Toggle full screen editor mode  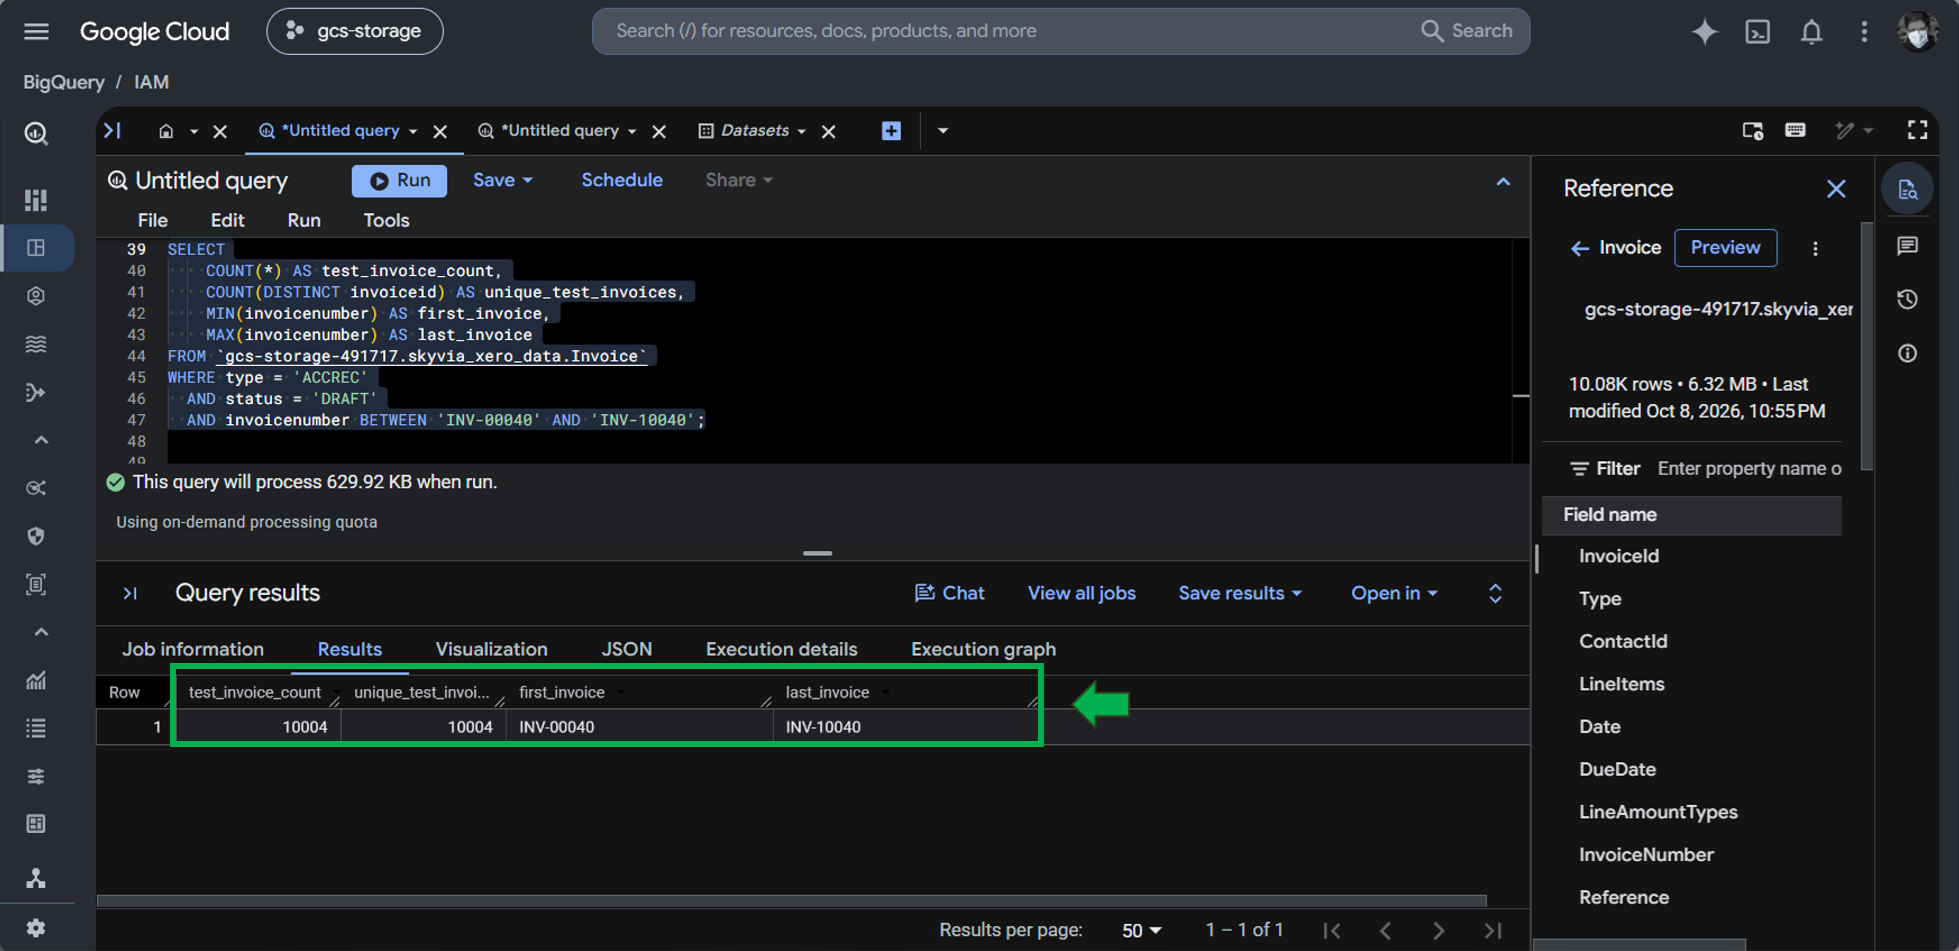[x=1917, y=130]
